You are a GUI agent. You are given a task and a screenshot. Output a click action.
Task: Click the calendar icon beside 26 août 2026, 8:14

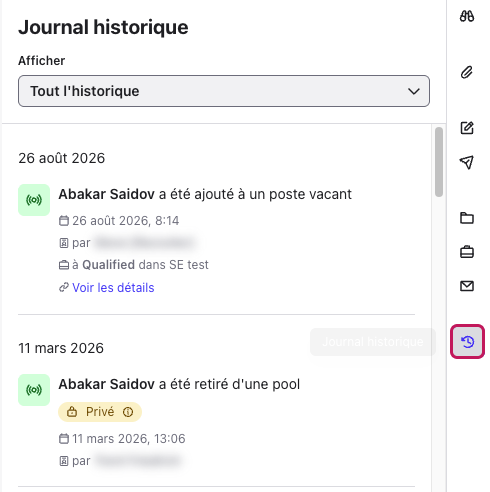pyautogui.click(x=64, y=221)
